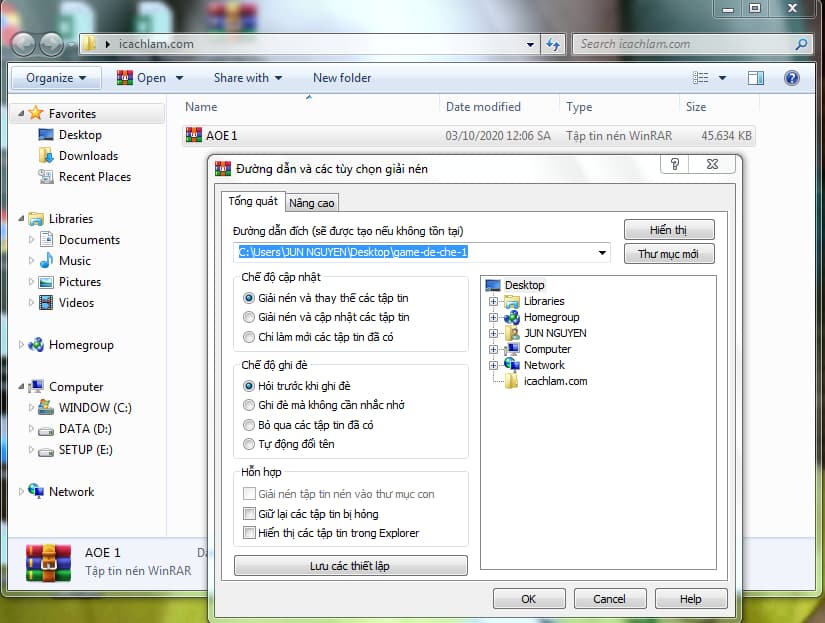The image size is (825, 623).
Task: Open the Organize dropdown menu
Action: point(56,78)
